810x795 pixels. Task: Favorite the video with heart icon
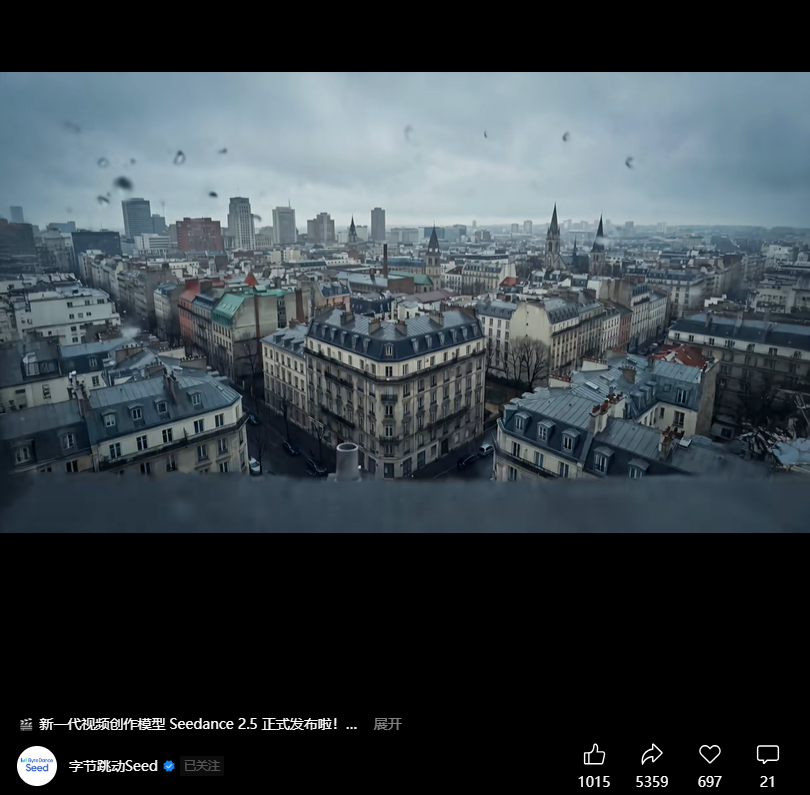tap(710, 754)
